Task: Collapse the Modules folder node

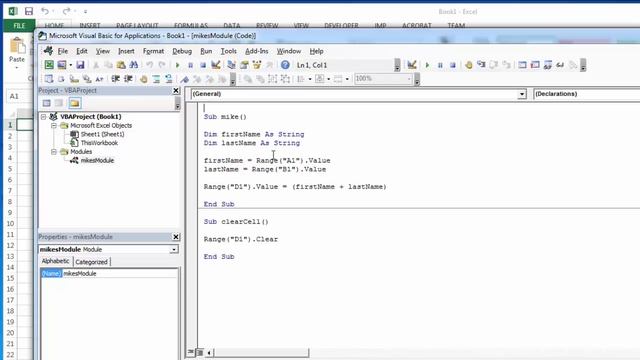Action: [53, 152]
